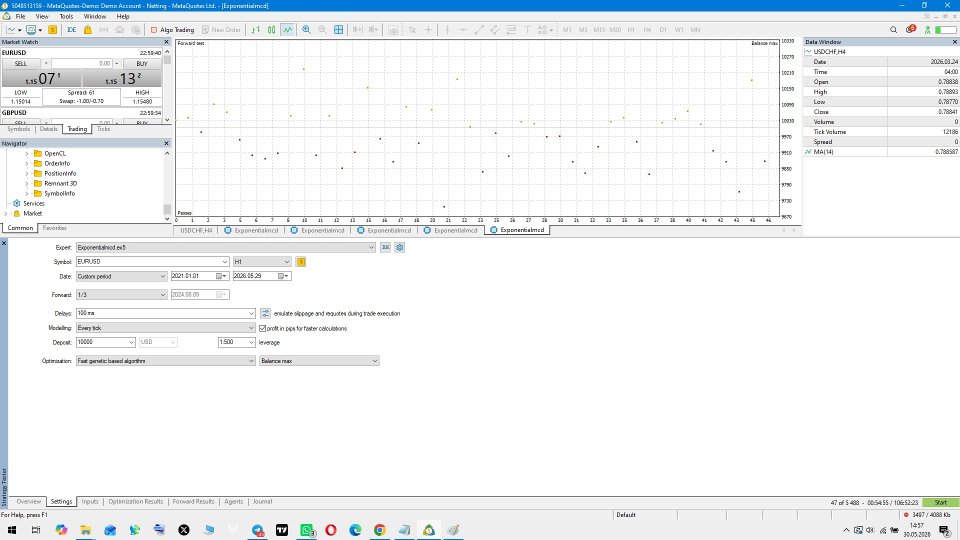The width and height of the screenshot is (960, 540).
Task: Click EURUSD SELL button in Market Watch
Action: pyautogui.click(x=21, y=64)
